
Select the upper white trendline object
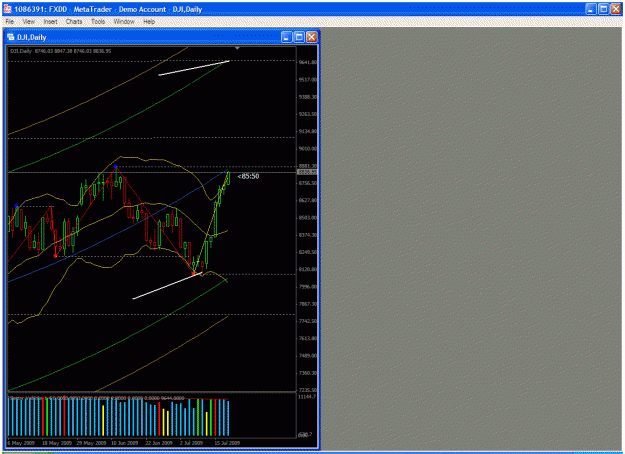pyautogui.click(x=194, y=68)
